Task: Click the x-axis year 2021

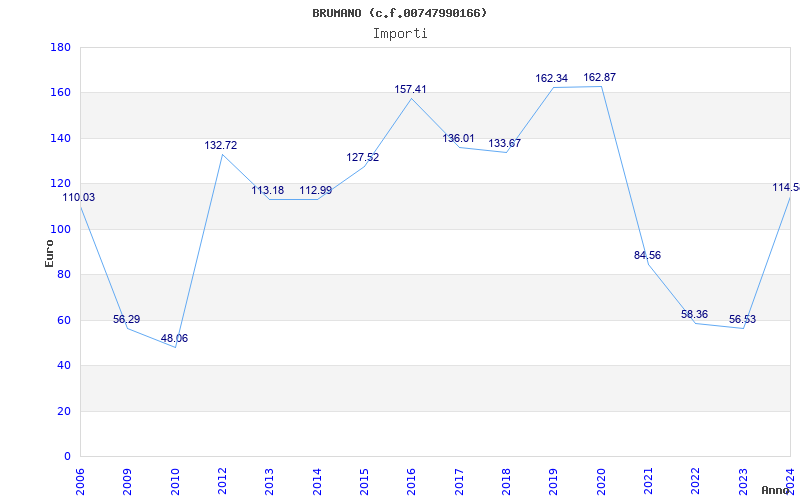Action: click(648, 482)
